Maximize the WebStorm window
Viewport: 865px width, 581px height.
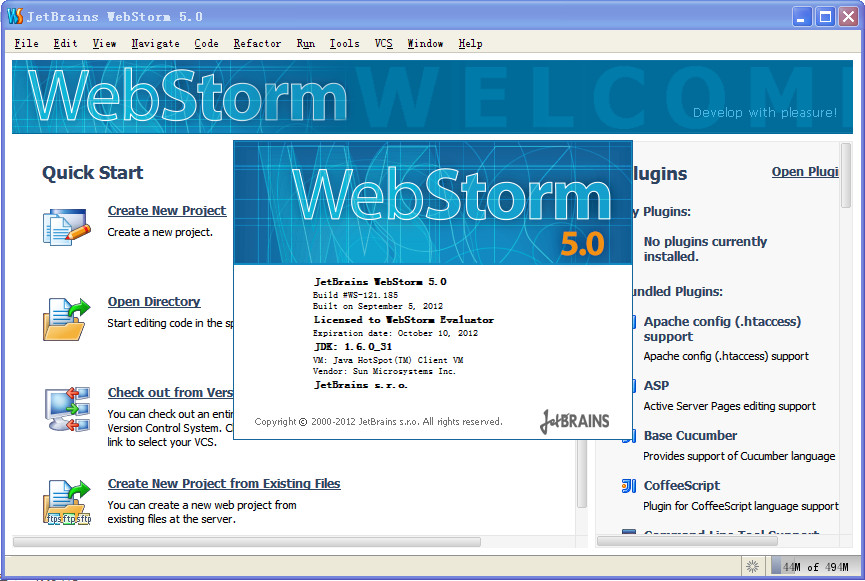[825, 17]
